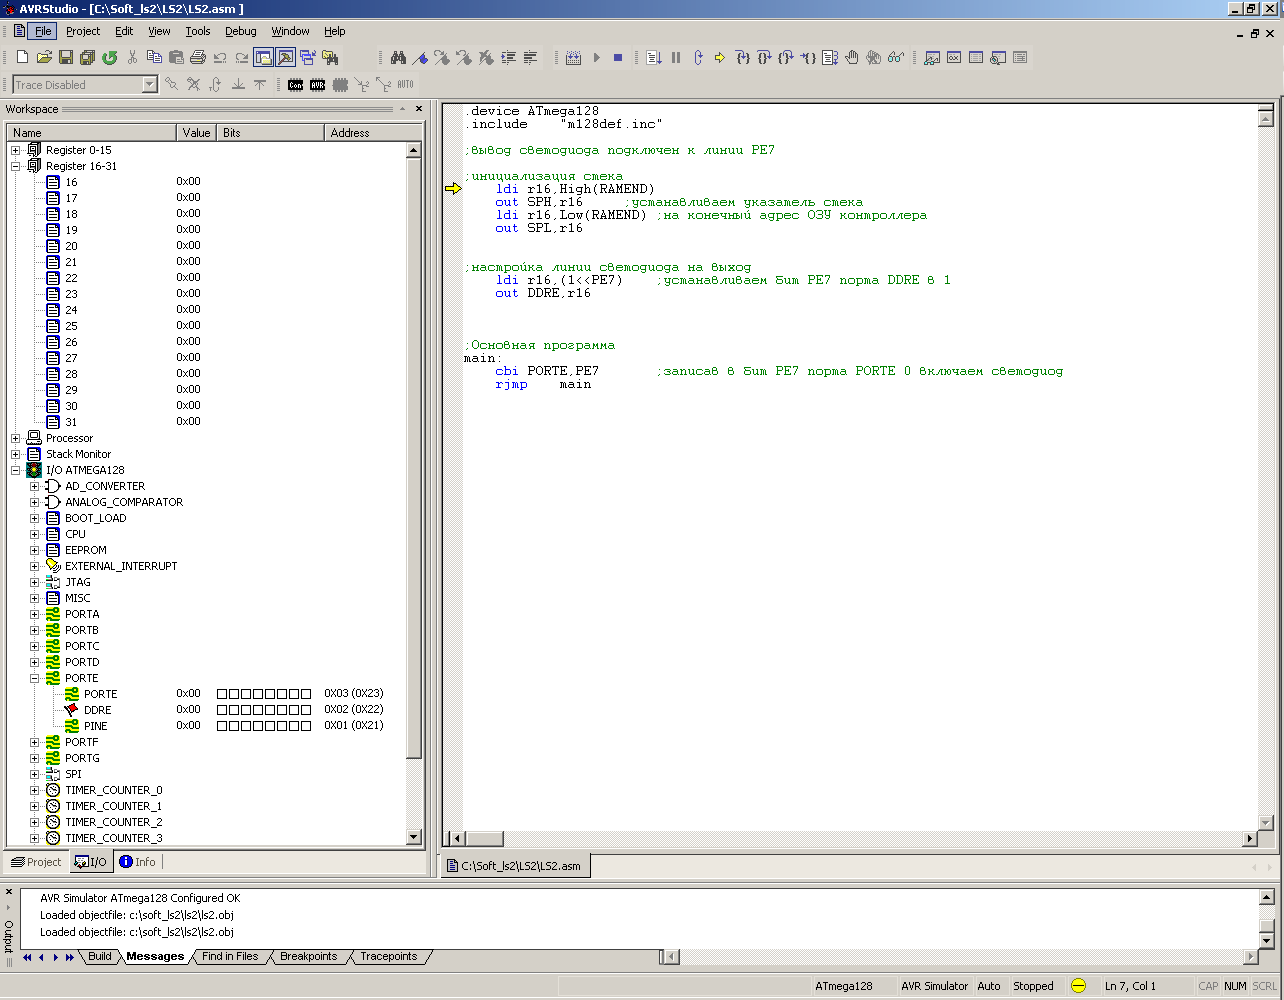Click the green reload arrow icon
The height and width of the screenshot is (1000, 1284).
(109, 57)
